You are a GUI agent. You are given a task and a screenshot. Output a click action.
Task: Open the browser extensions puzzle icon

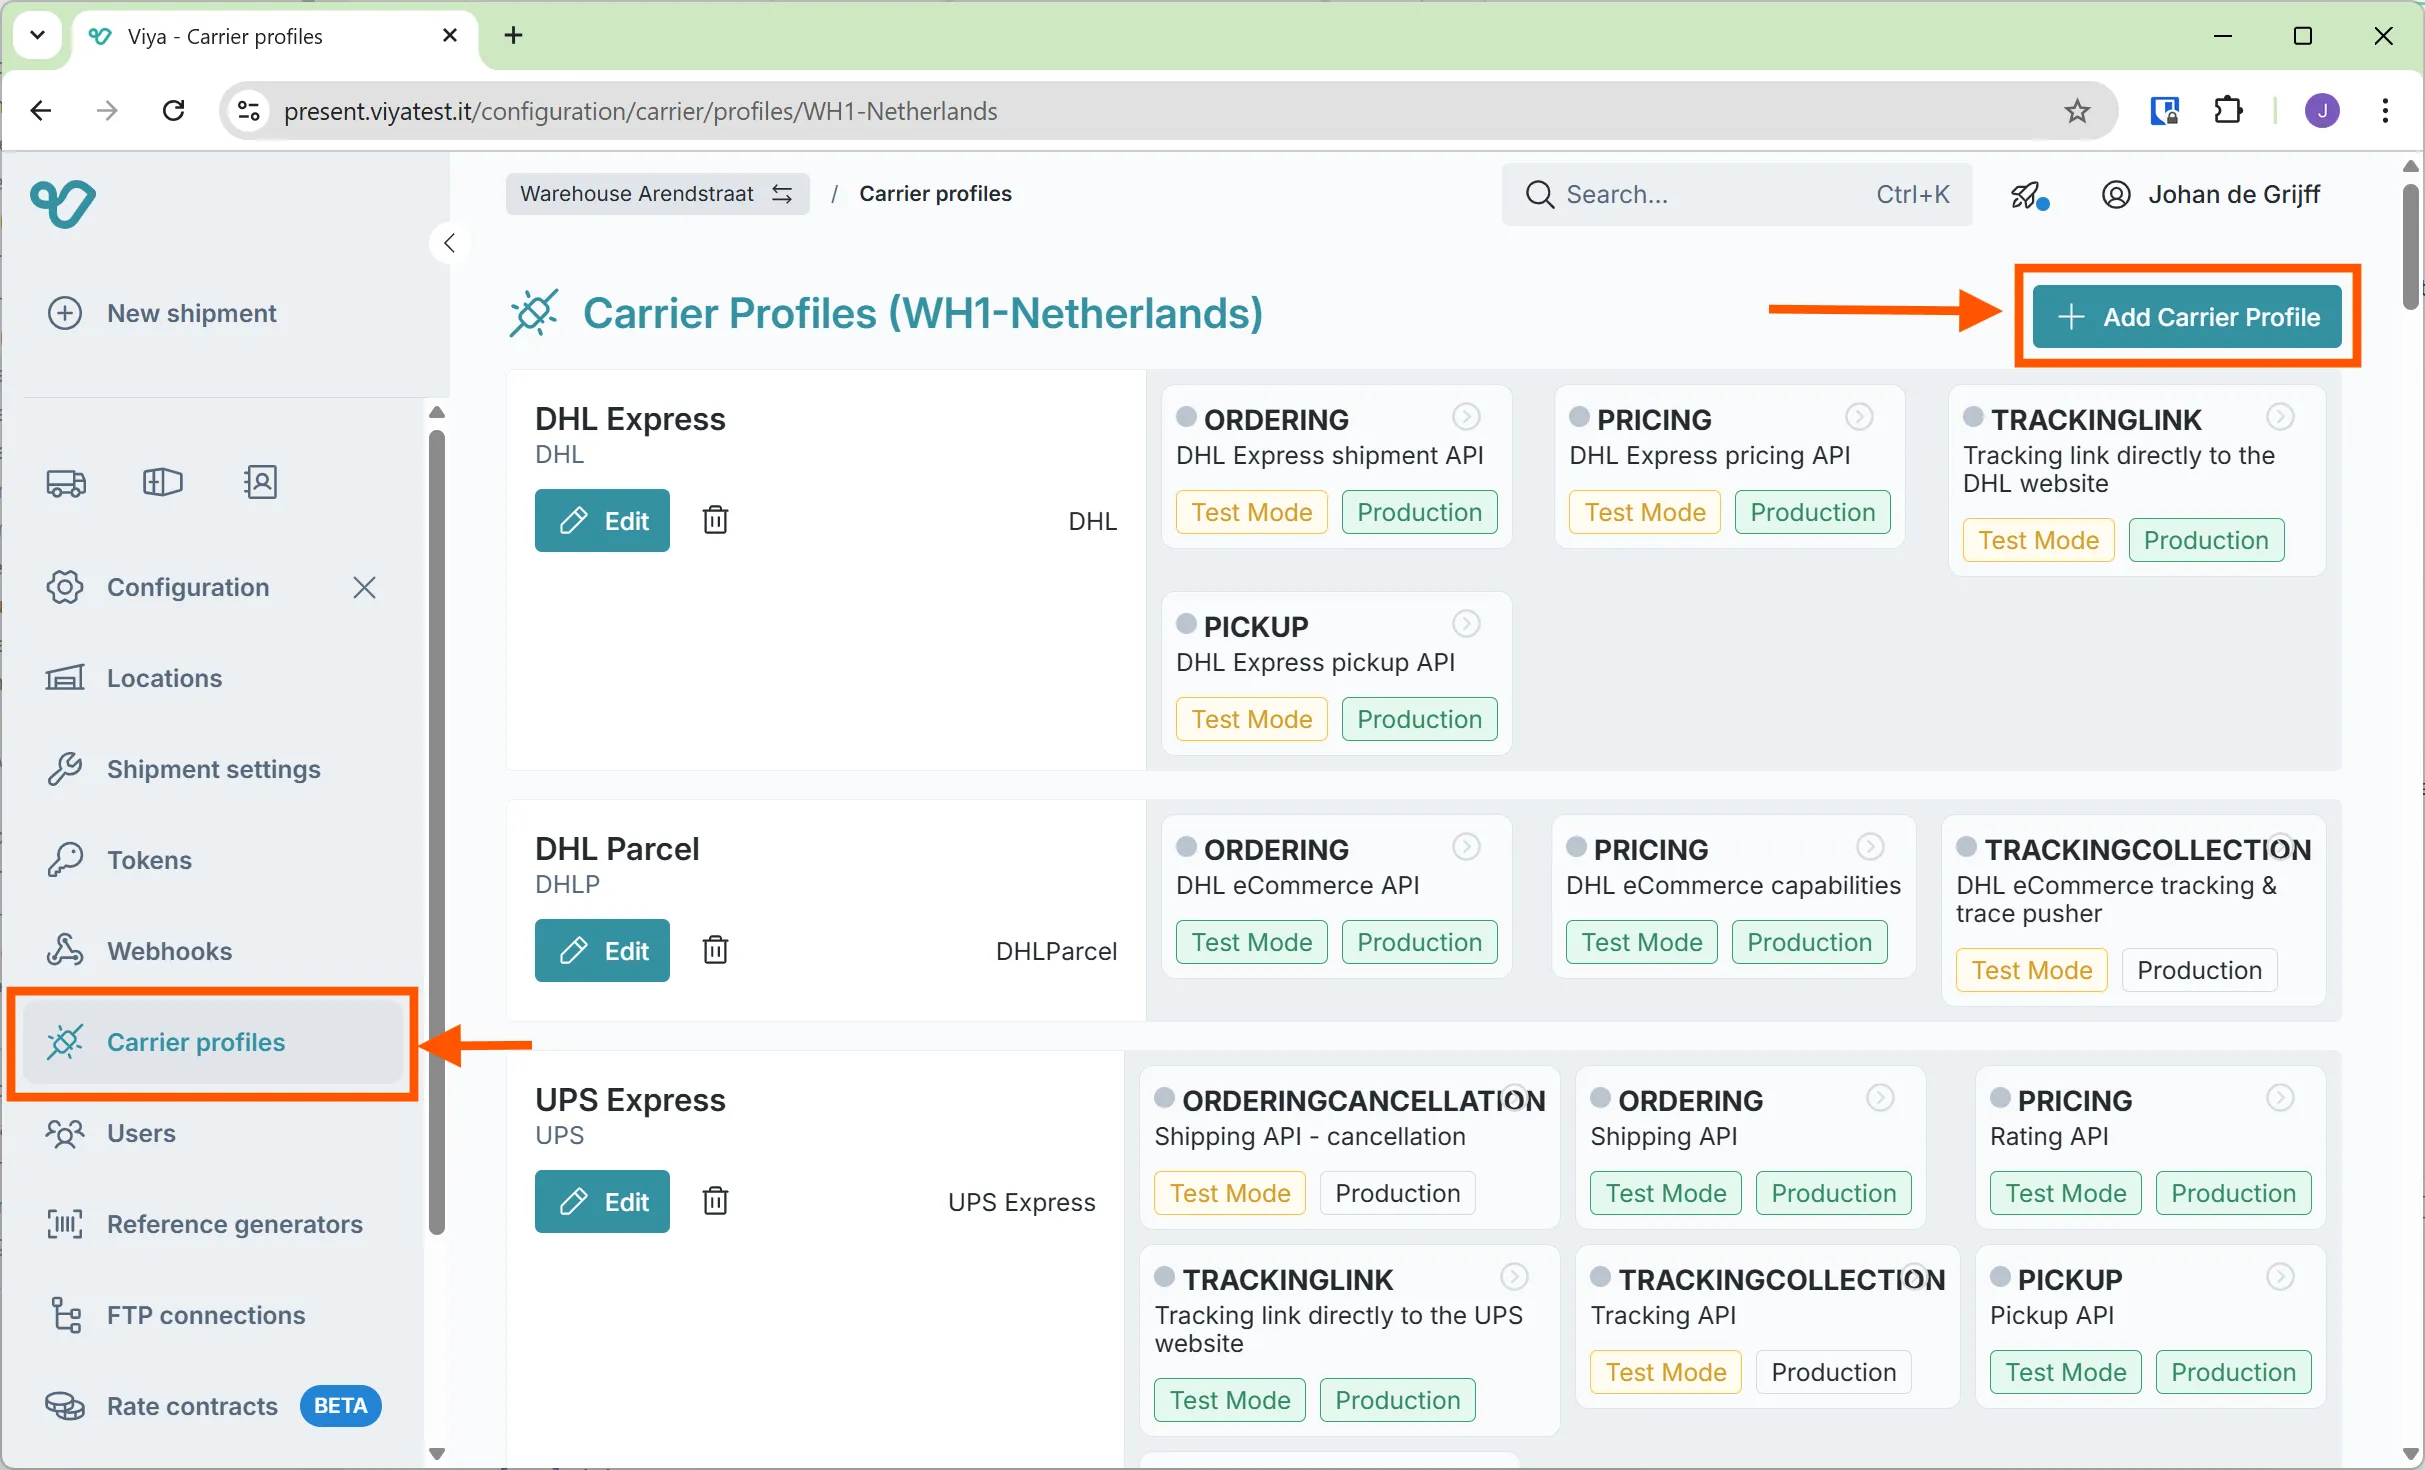click(x=2229, y=111)
